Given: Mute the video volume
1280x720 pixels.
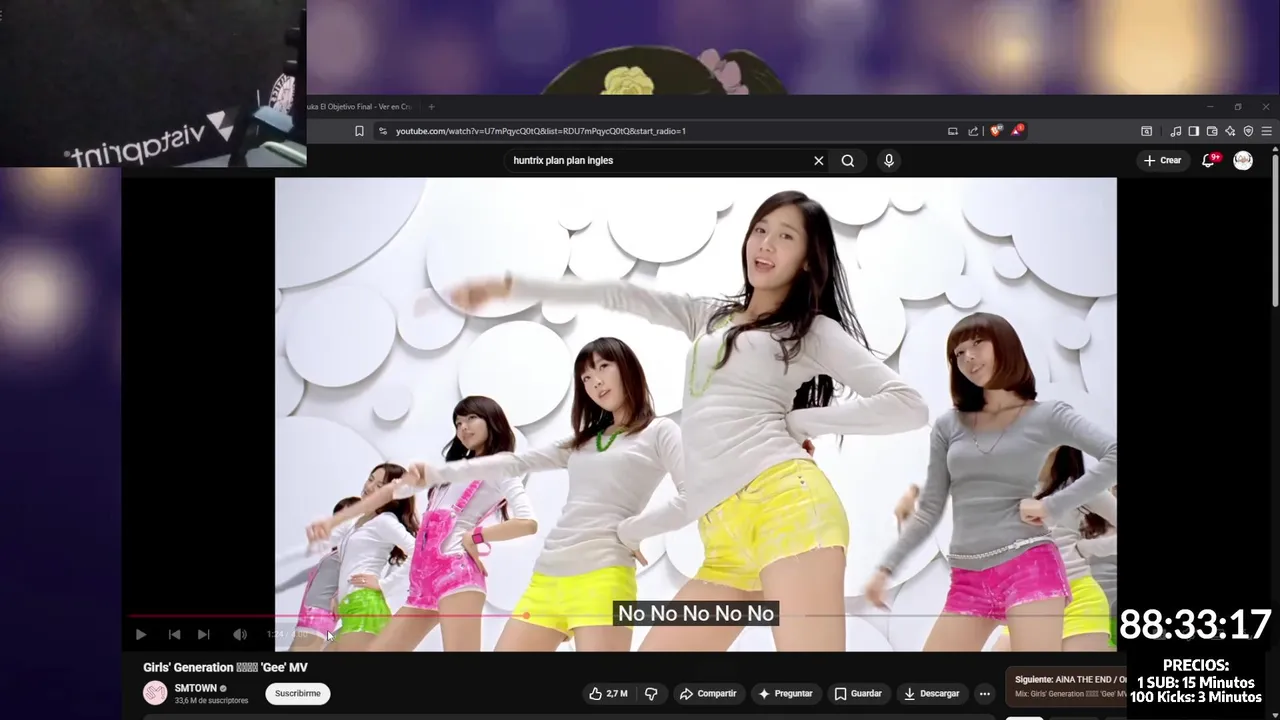Looking at the screenshot, I should click(x=240, y=634).
